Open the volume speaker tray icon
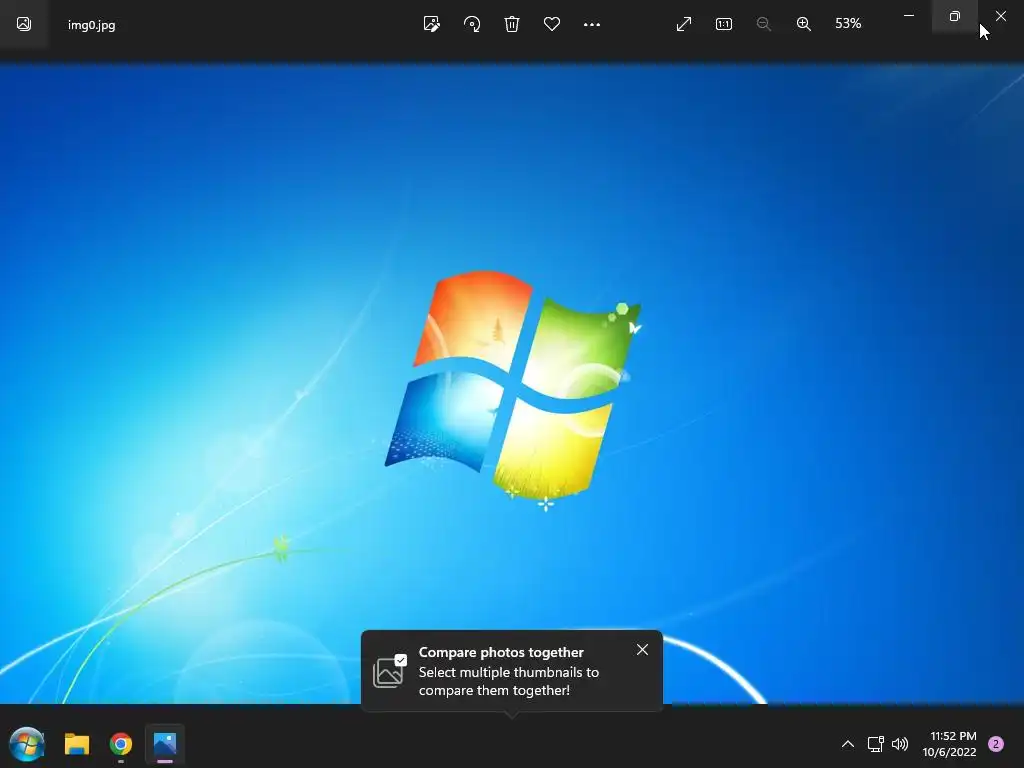 coord(900,744)
